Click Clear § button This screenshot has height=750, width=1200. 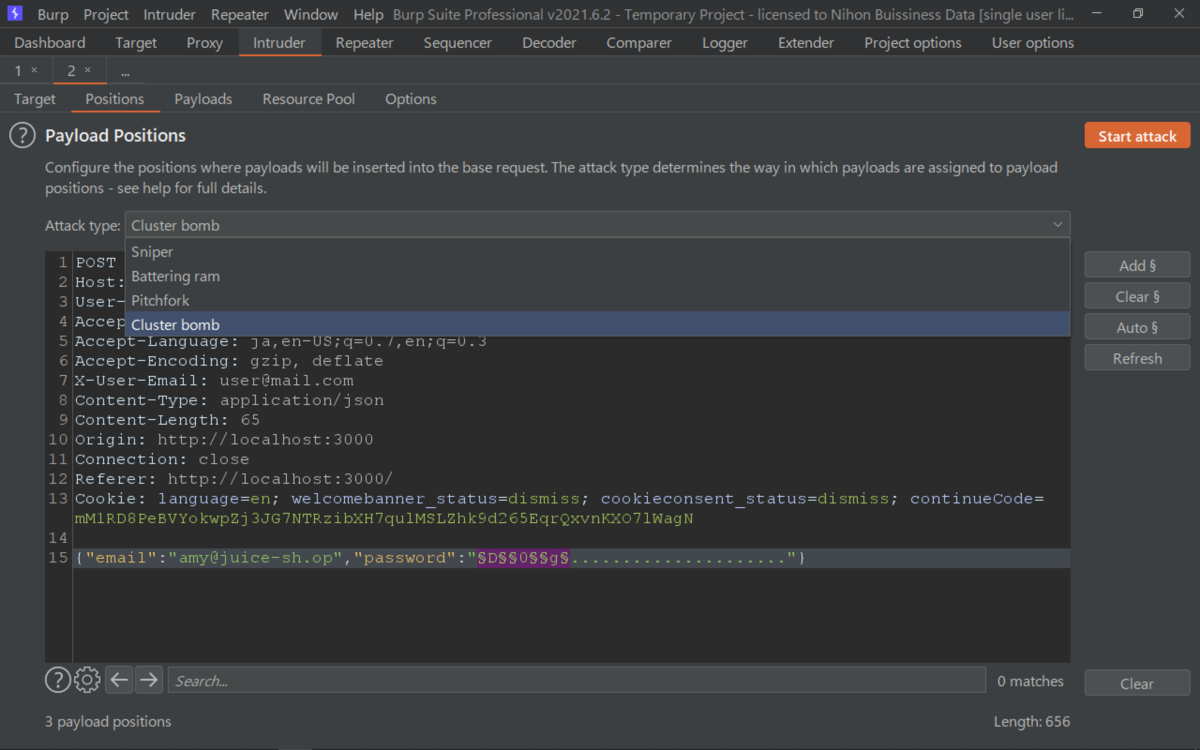pos(1138,296)
